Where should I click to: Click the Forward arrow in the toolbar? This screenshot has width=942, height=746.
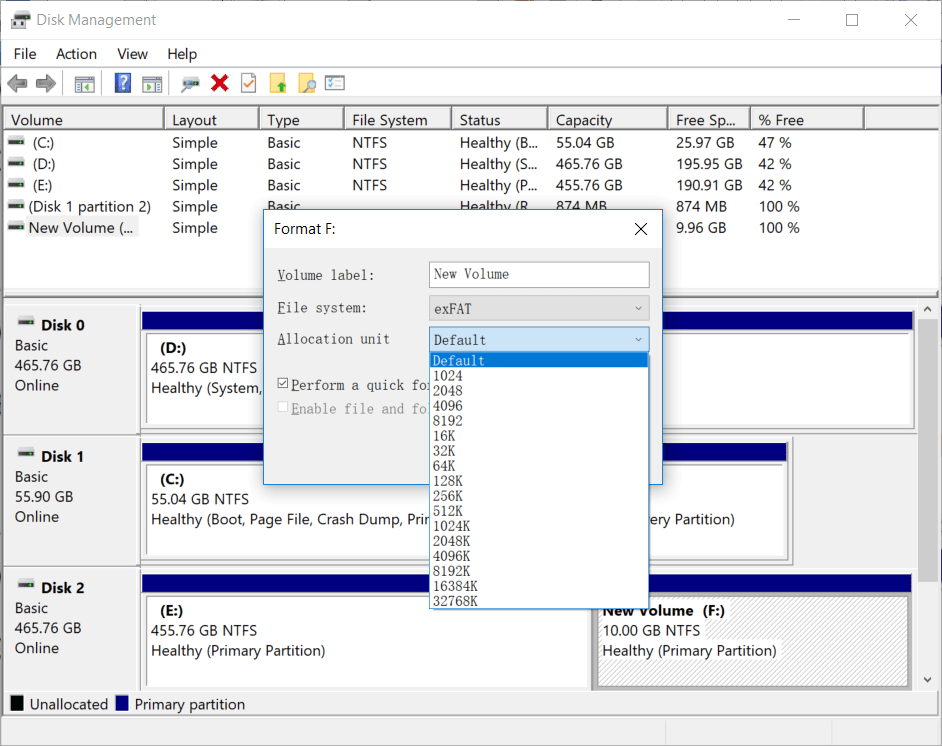point(46,84)
